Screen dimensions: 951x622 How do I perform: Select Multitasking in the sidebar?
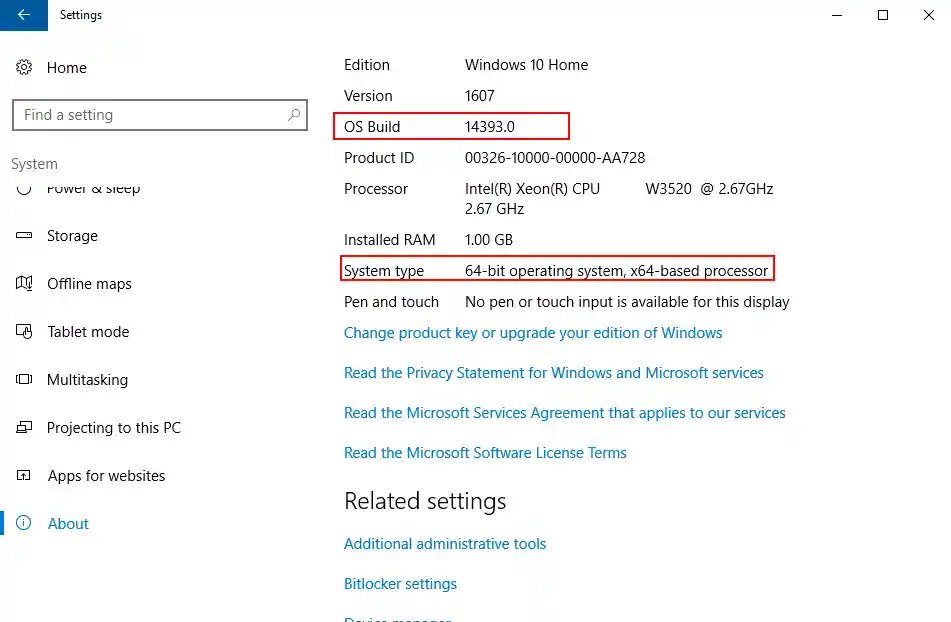[x=87, y=380]
